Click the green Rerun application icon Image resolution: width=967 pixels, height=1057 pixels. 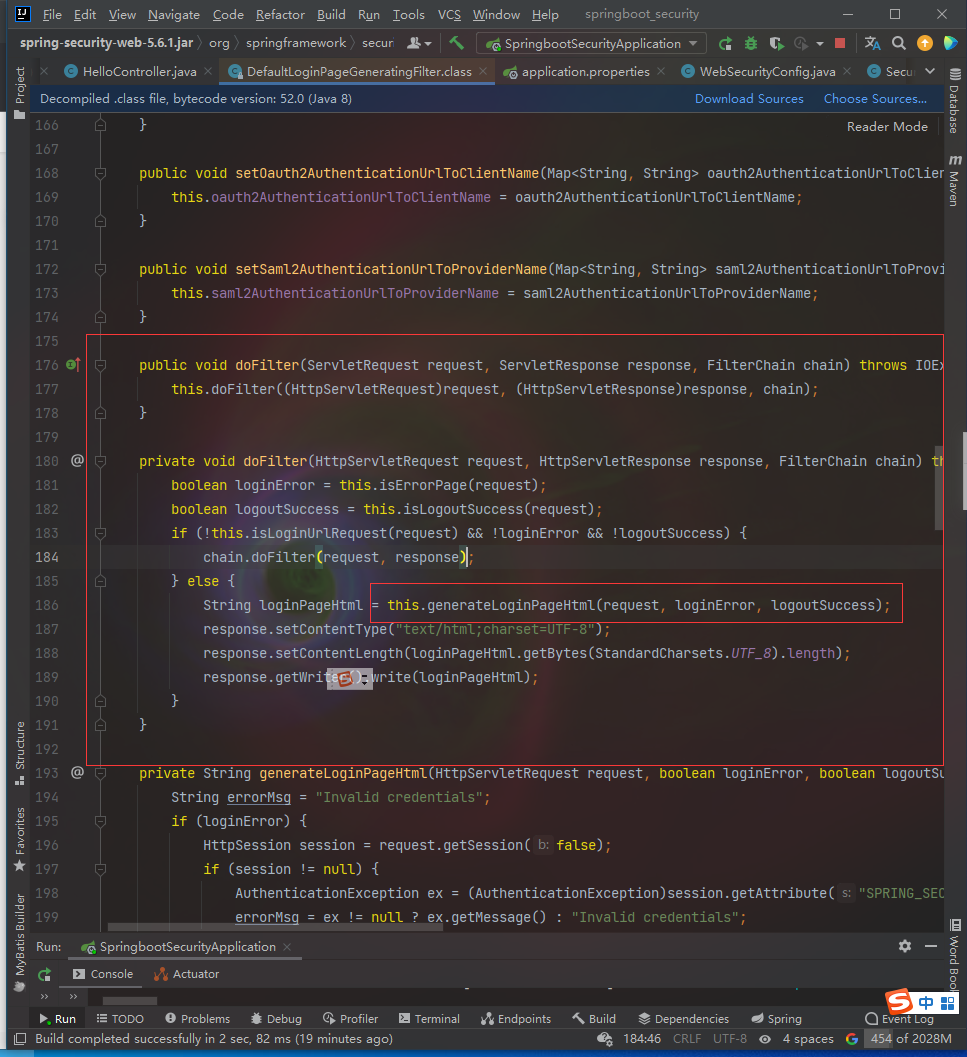(x=725, y=44)
